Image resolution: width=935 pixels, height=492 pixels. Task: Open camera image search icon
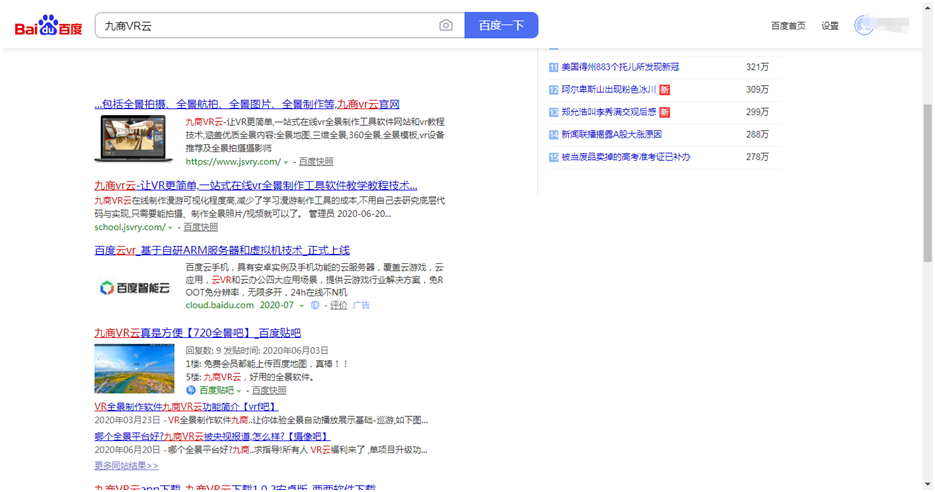[x=445, y=26]
